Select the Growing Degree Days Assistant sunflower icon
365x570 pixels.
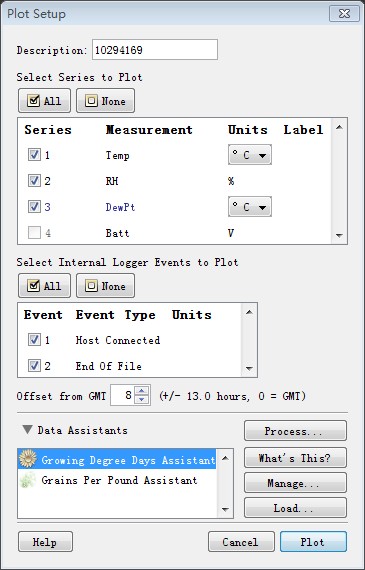(28, 459)
